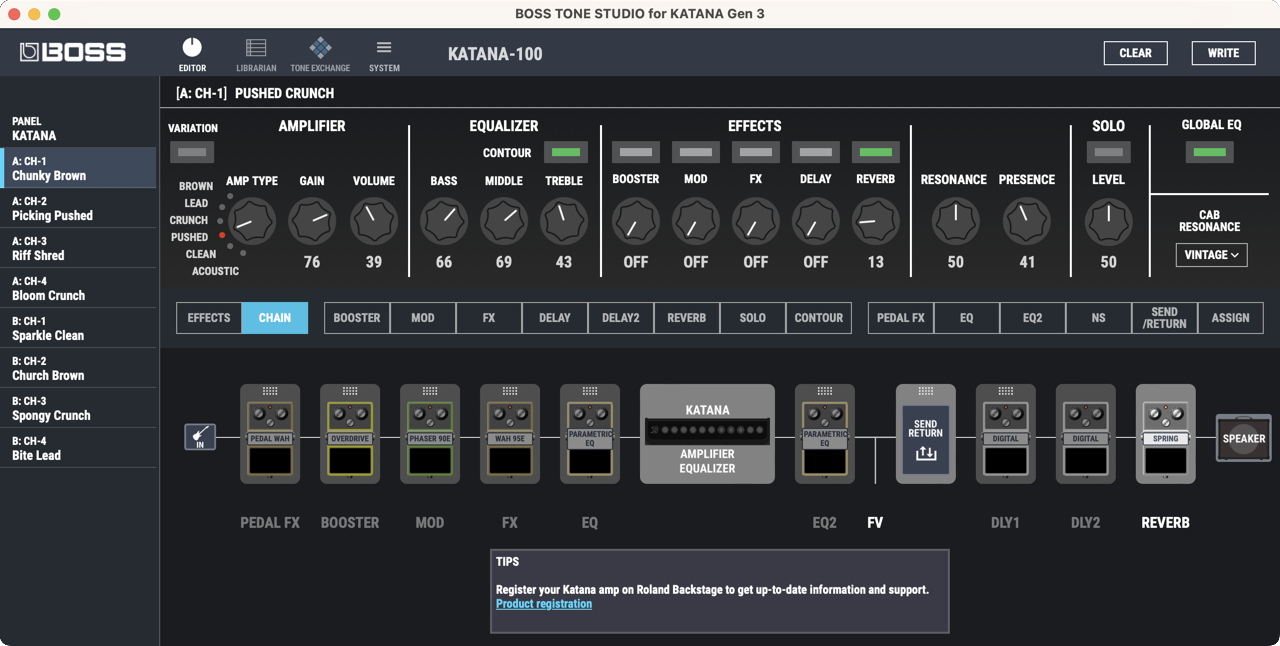Click the Send Return block in chain
1280x646 pixels.
(x=925, y=435)
